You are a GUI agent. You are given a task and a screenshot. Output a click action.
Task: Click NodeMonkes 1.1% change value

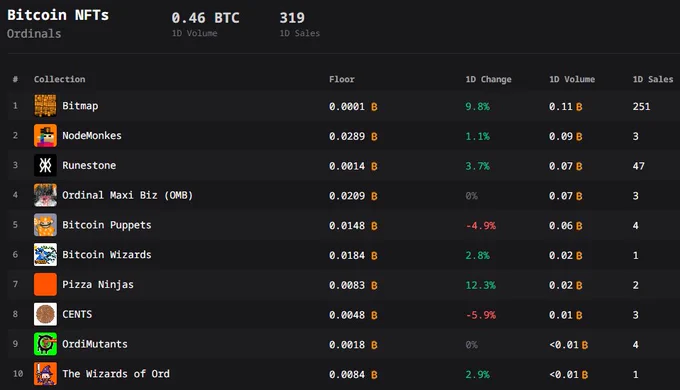point(477,136)
